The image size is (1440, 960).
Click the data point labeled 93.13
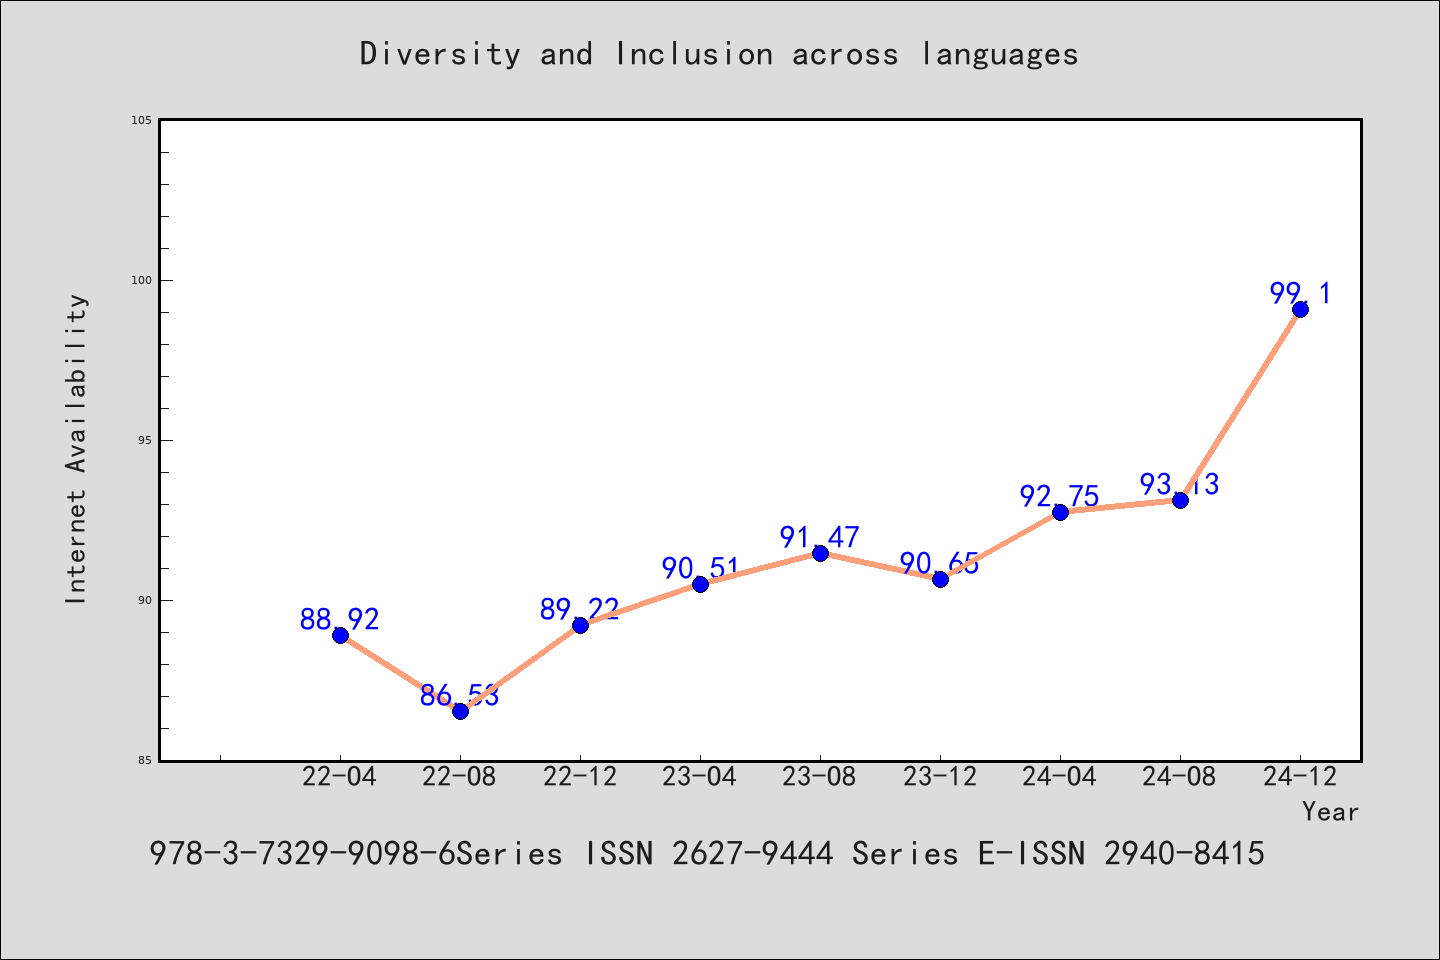[x=1180, y=500]
